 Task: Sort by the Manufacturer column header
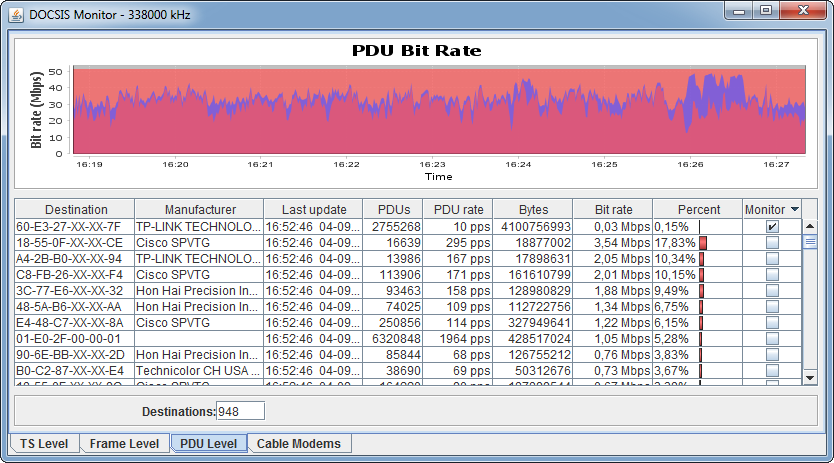pyautogui.click(x=199, y=209)
